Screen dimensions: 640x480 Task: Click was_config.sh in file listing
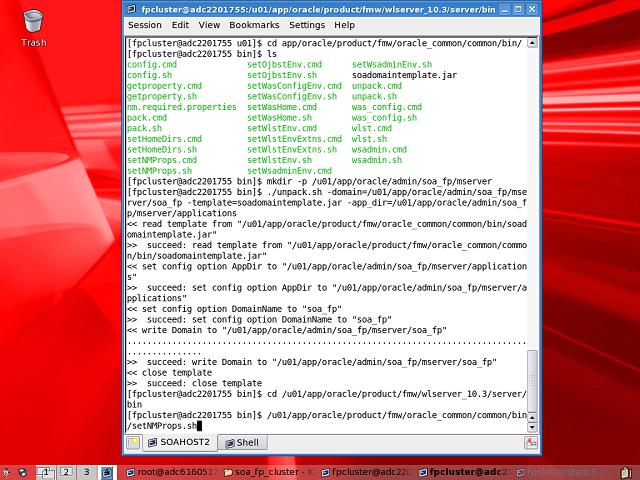click(384, 118)
